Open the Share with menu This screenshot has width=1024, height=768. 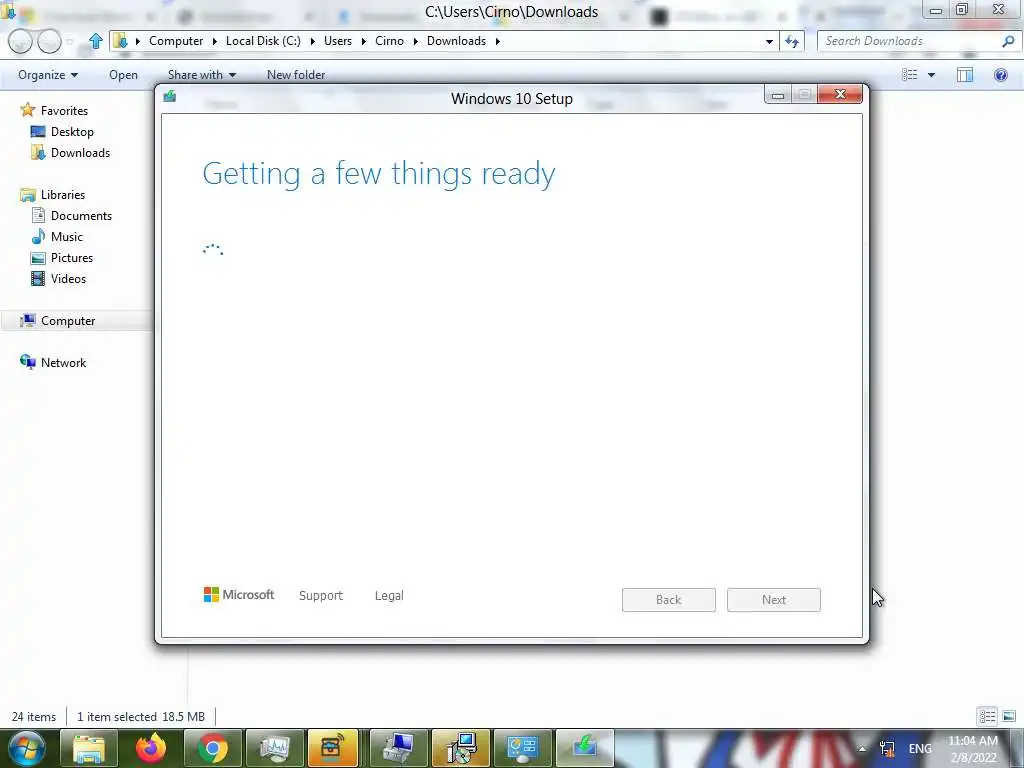202,74
